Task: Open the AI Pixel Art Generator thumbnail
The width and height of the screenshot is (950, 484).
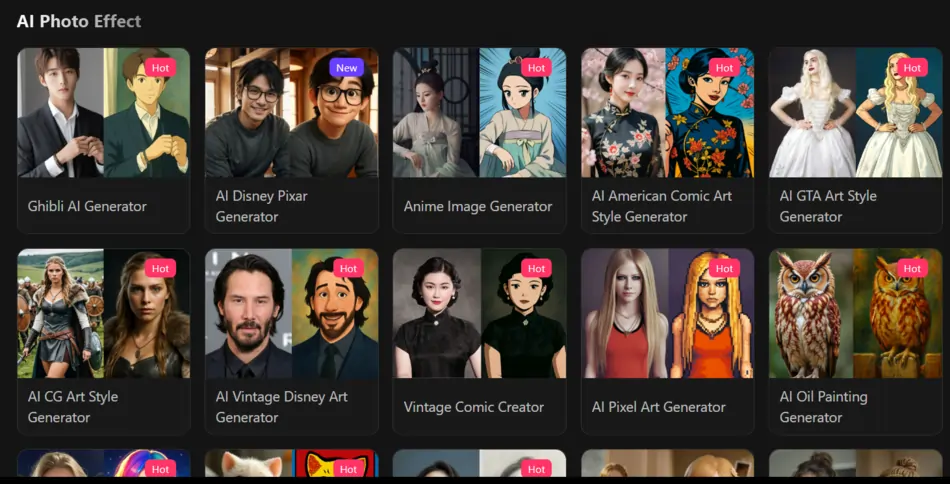Action: tap(668, 313)
